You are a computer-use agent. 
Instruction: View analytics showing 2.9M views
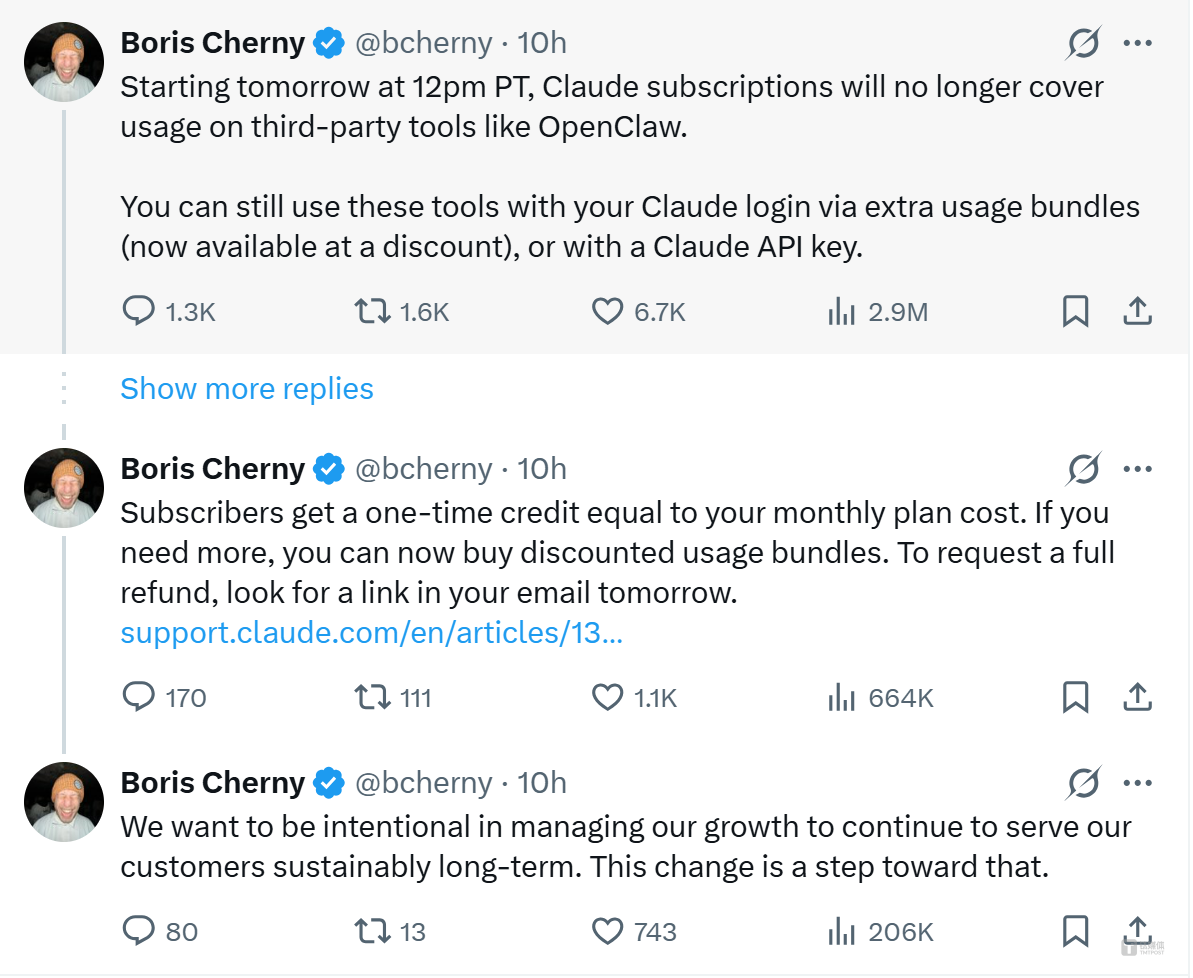(842, 312)
